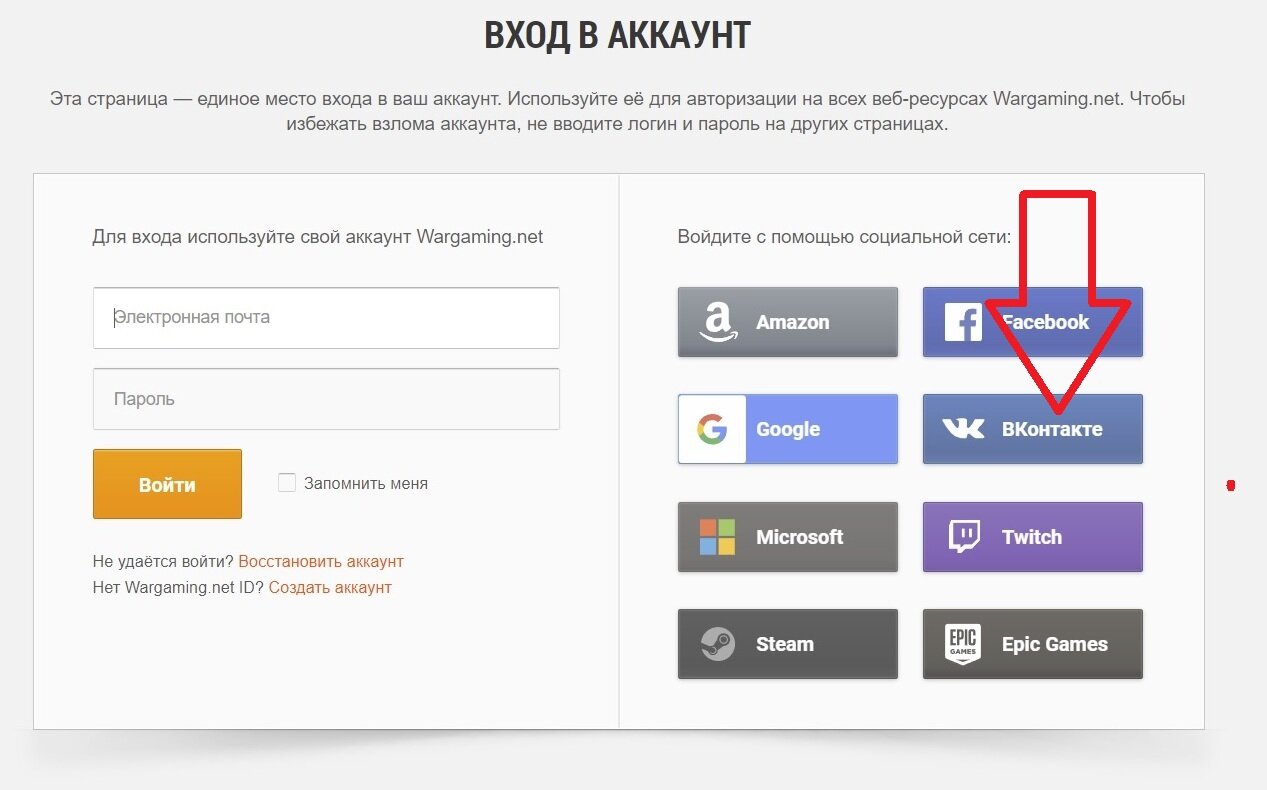The height and width of the screenshot is (790, 1267).
Task: Click the Twitch logo icon
Action: point(963,537)
